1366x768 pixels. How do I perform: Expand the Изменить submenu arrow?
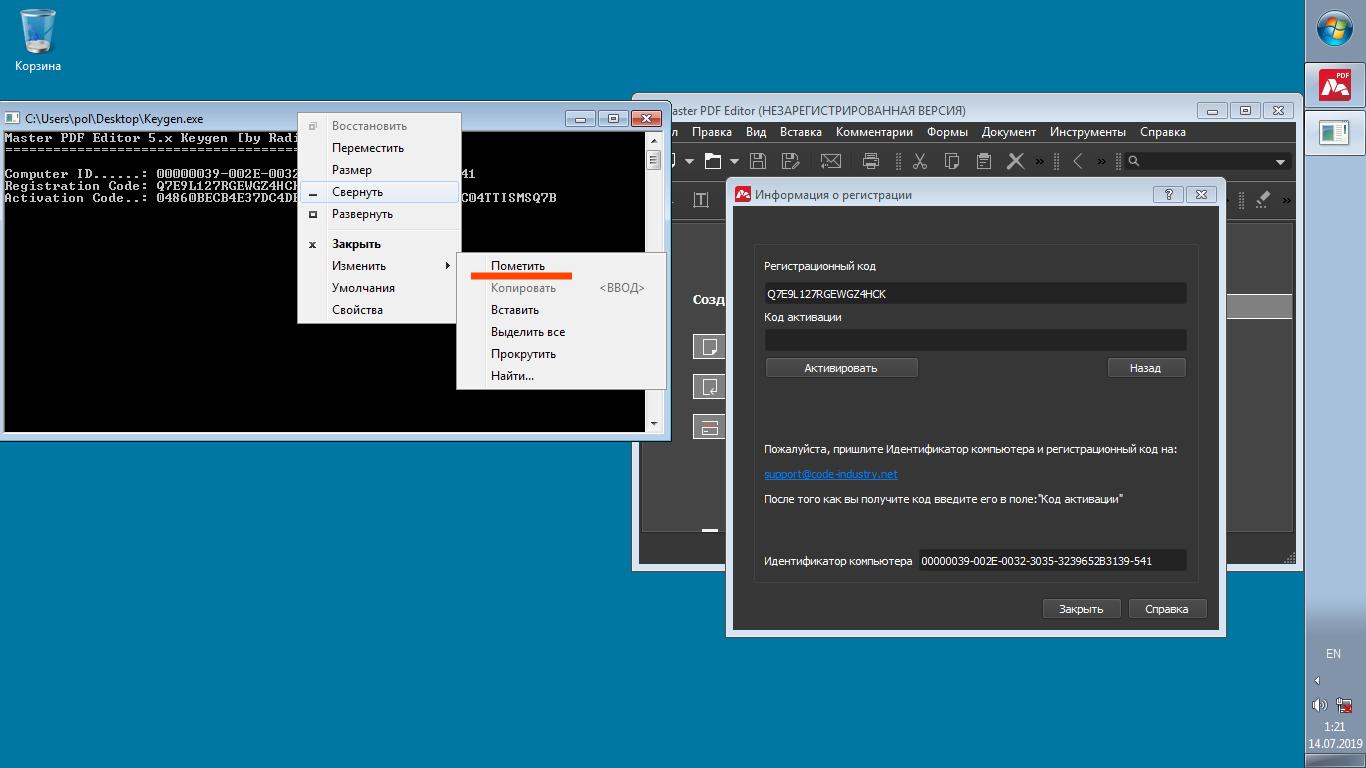(x=448, y=266)
